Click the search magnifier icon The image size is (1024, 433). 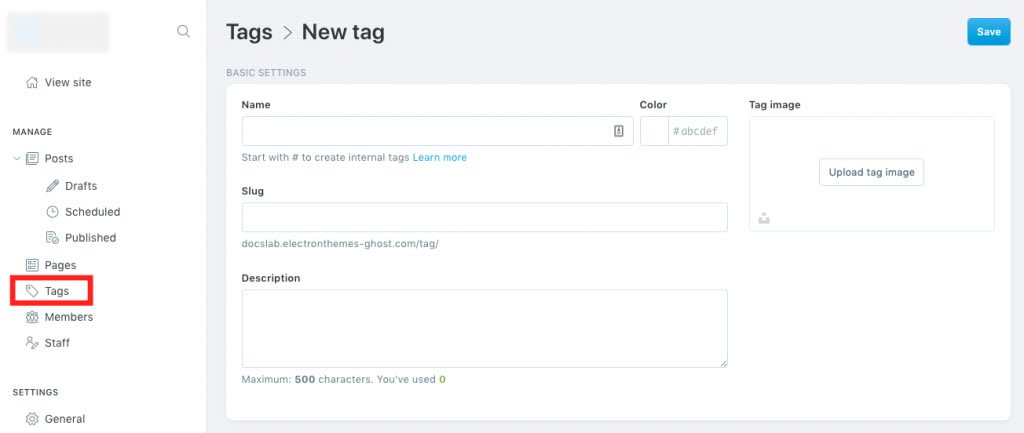pos(183,32)
